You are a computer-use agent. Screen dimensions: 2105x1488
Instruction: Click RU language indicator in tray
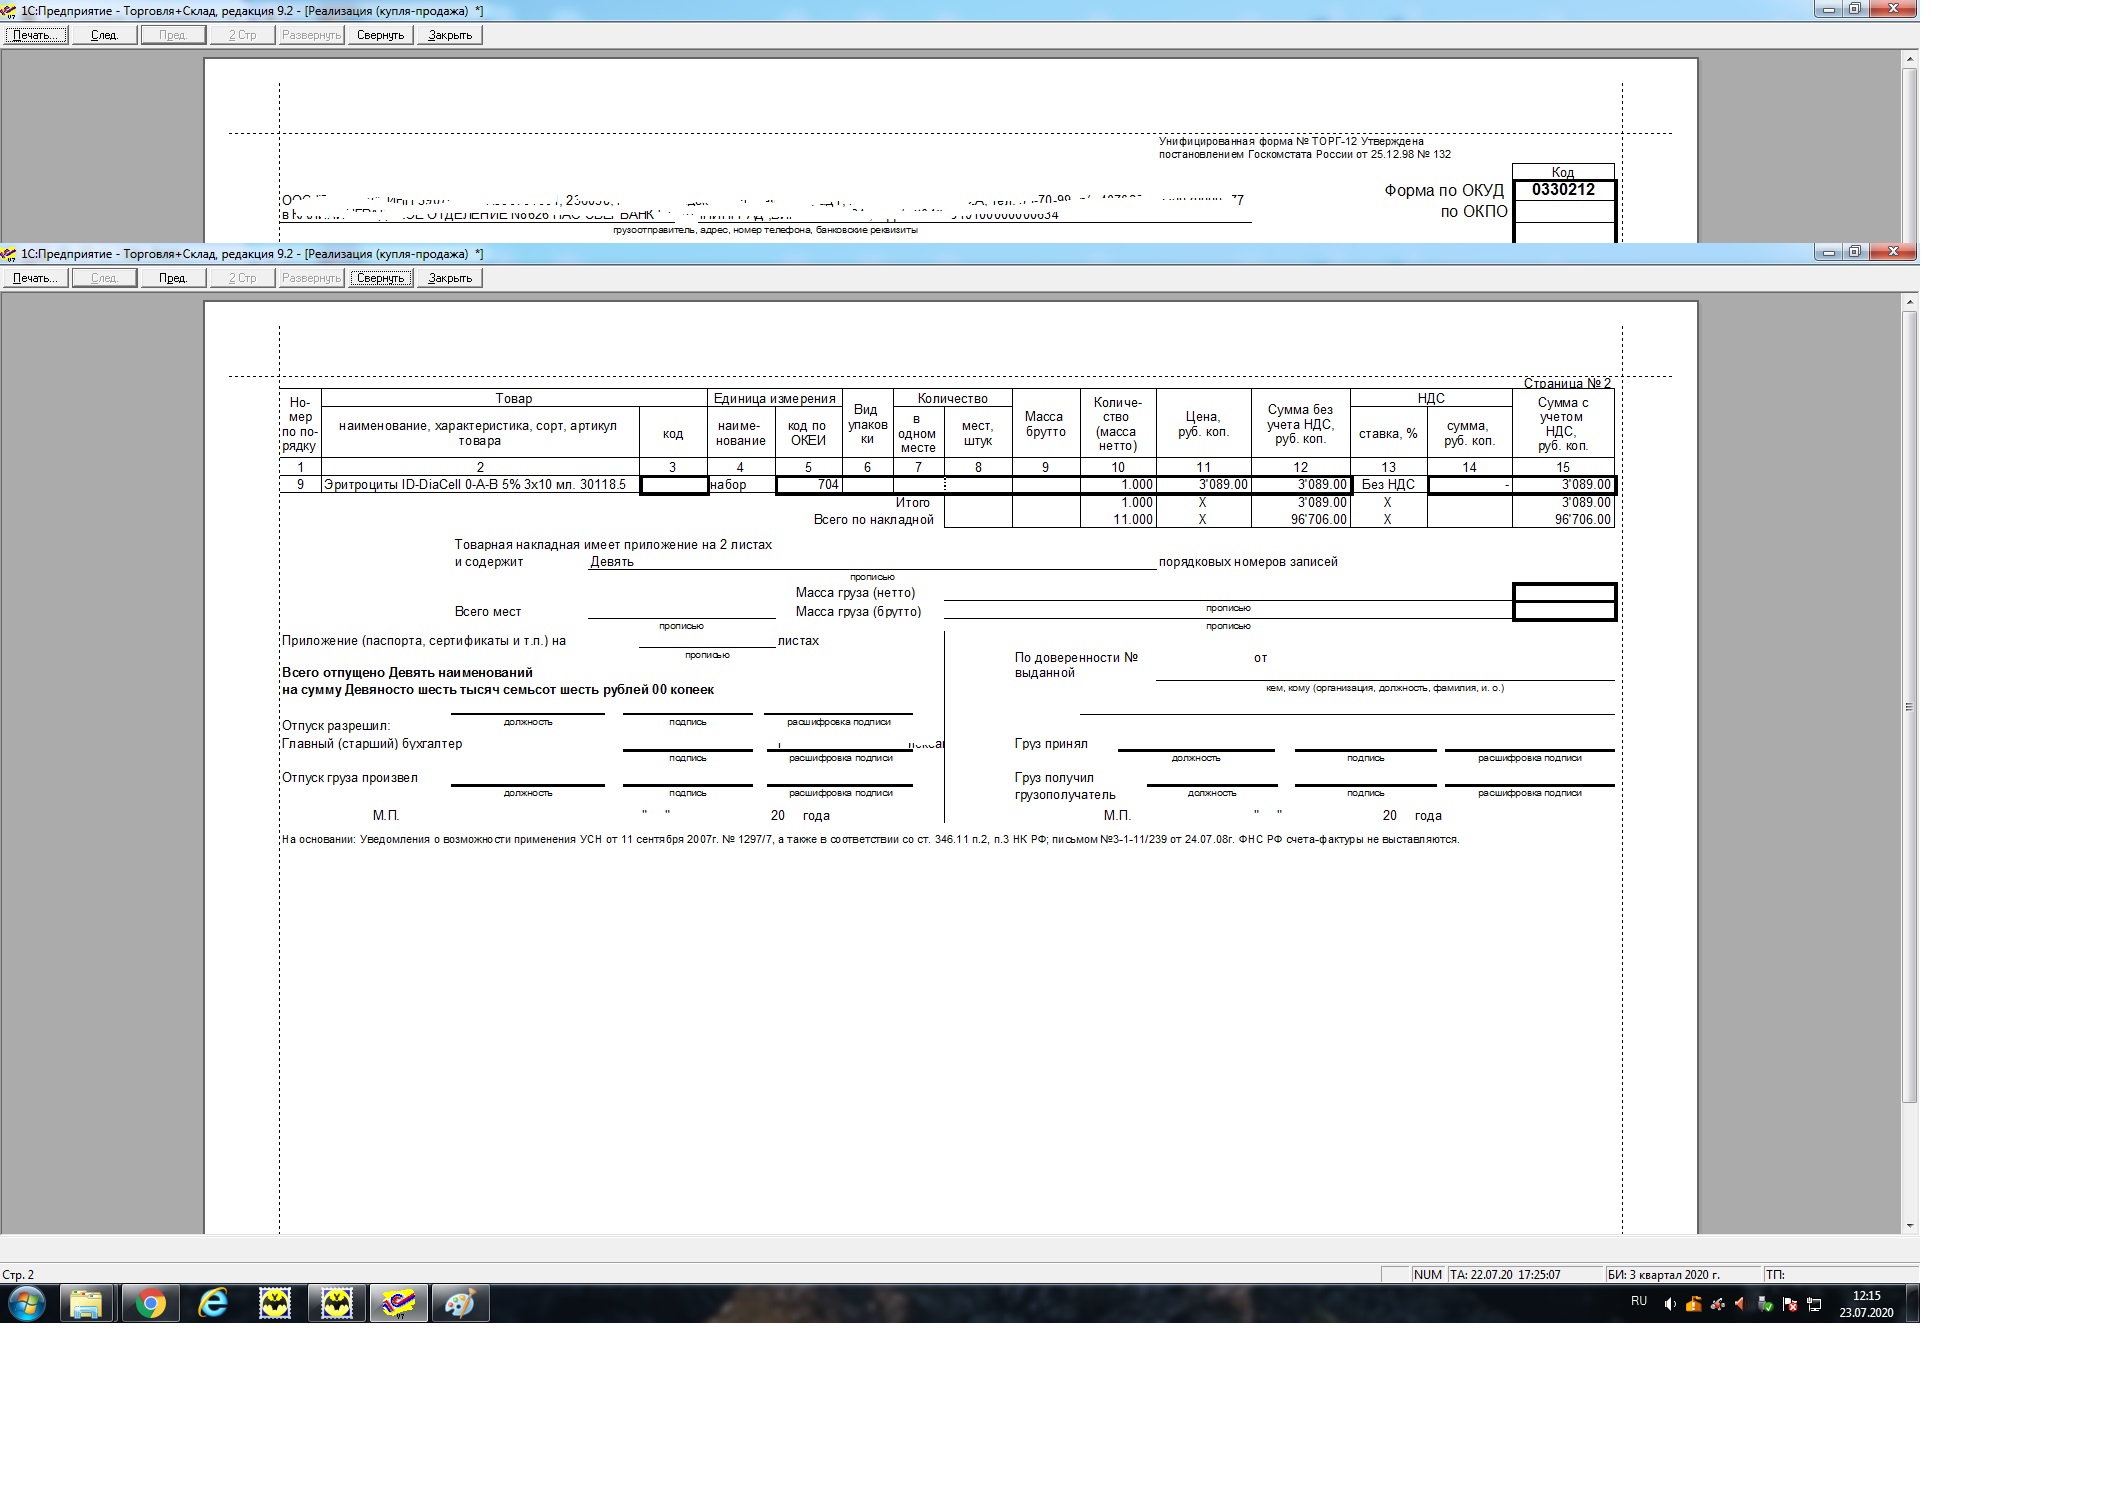point(1638,1301)
